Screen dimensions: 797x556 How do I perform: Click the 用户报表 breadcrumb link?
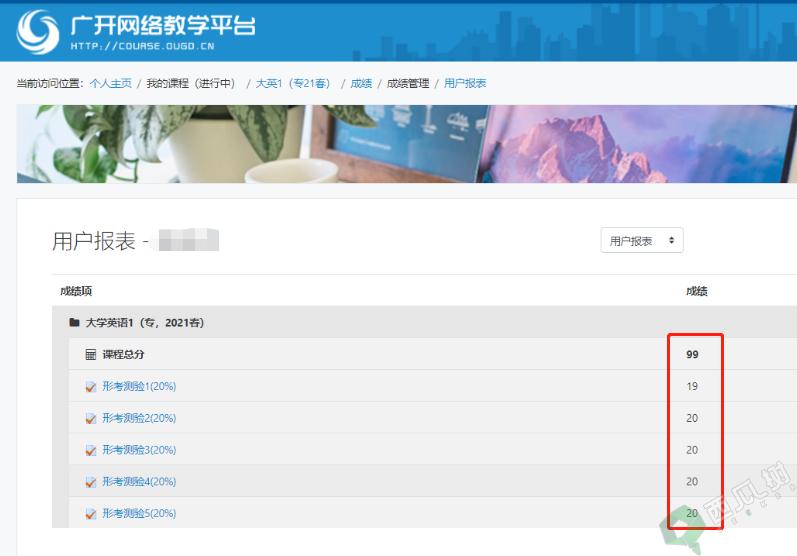[x=465, y=83]
